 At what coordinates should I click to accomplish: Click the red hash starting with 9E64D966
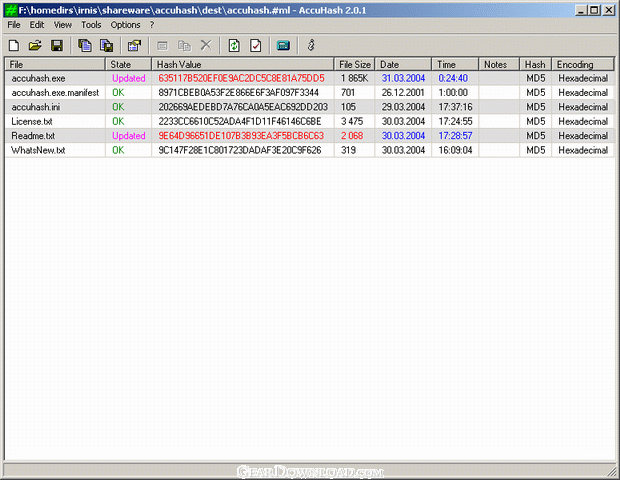241,136
